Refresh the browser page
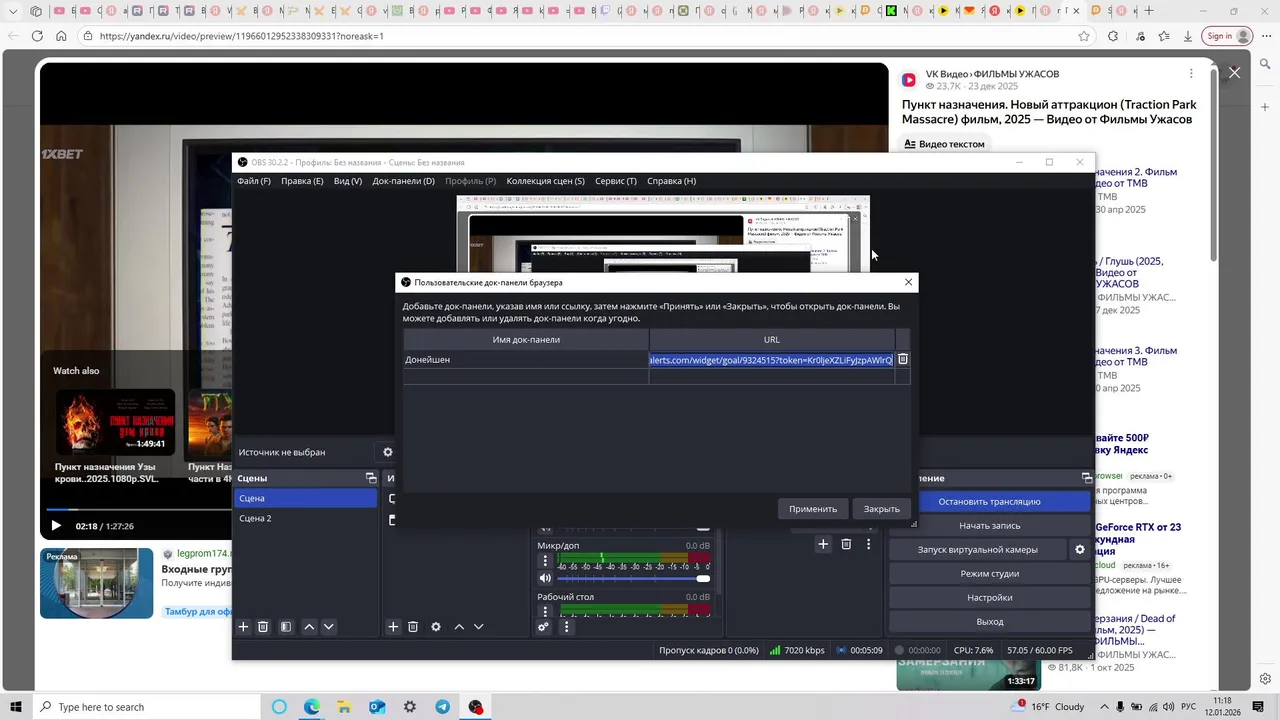 (37, 36)
